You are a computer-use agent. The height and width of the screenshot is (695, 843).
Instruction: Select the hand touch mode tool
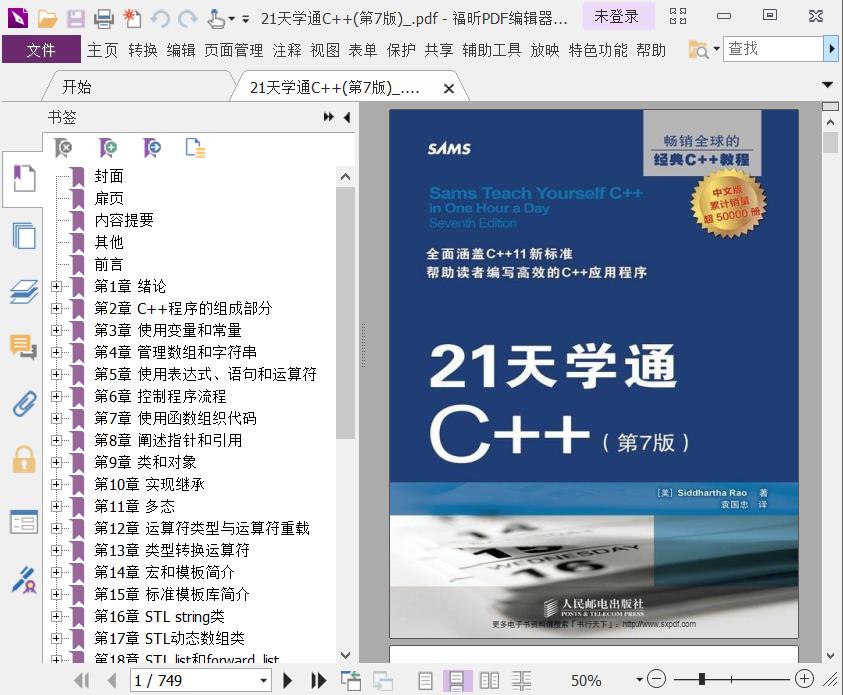[x=216, y=19]
